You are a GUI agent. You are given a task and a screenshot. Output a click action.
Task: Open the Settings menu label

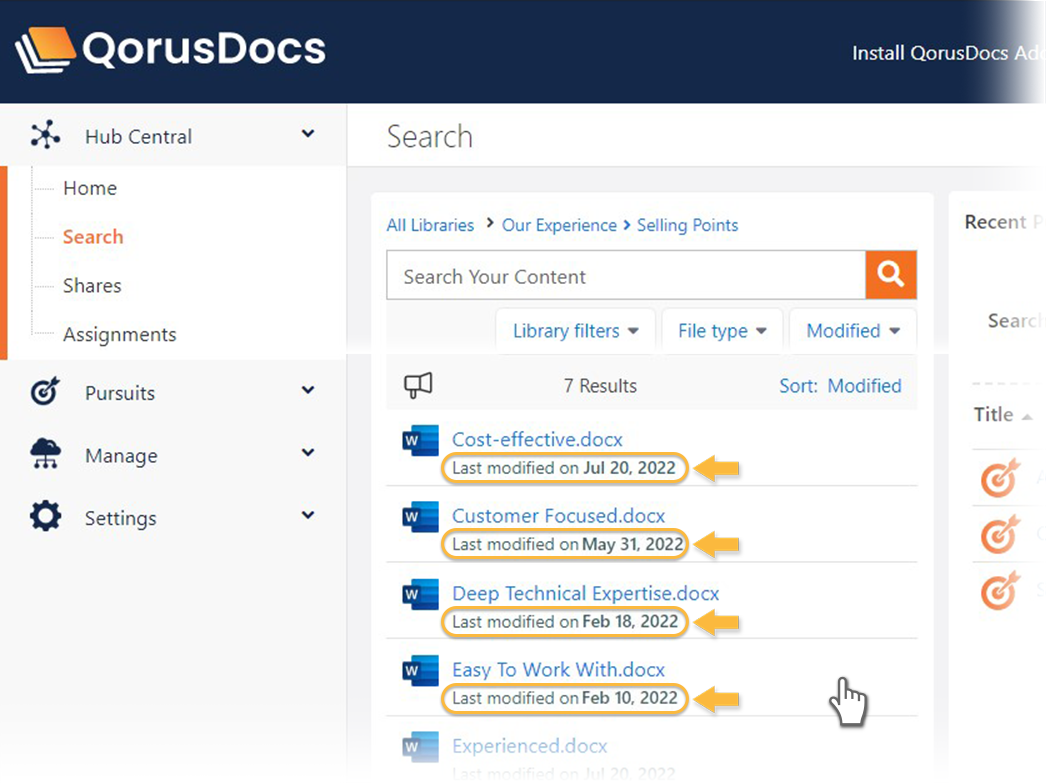(x=121, y=518)
